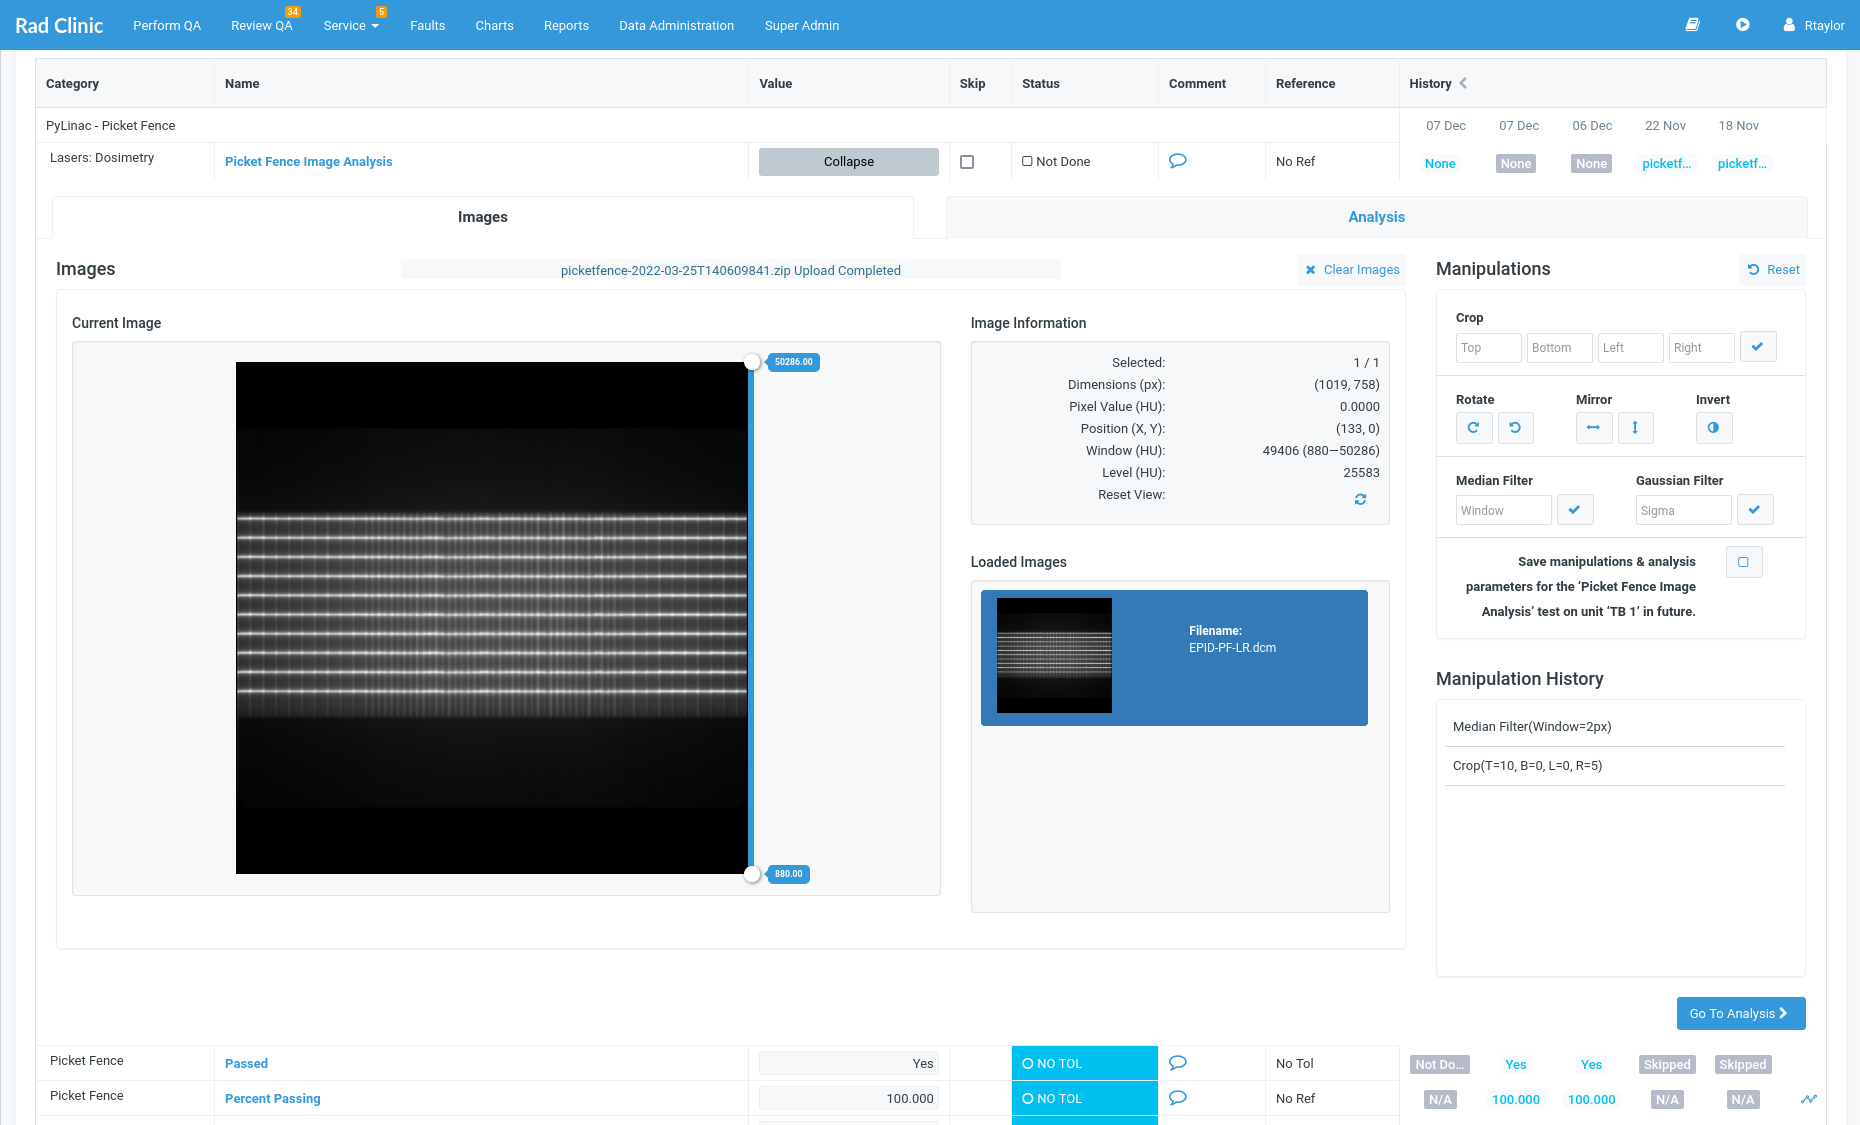Open the Review QA menu

(x=261, y=25)
